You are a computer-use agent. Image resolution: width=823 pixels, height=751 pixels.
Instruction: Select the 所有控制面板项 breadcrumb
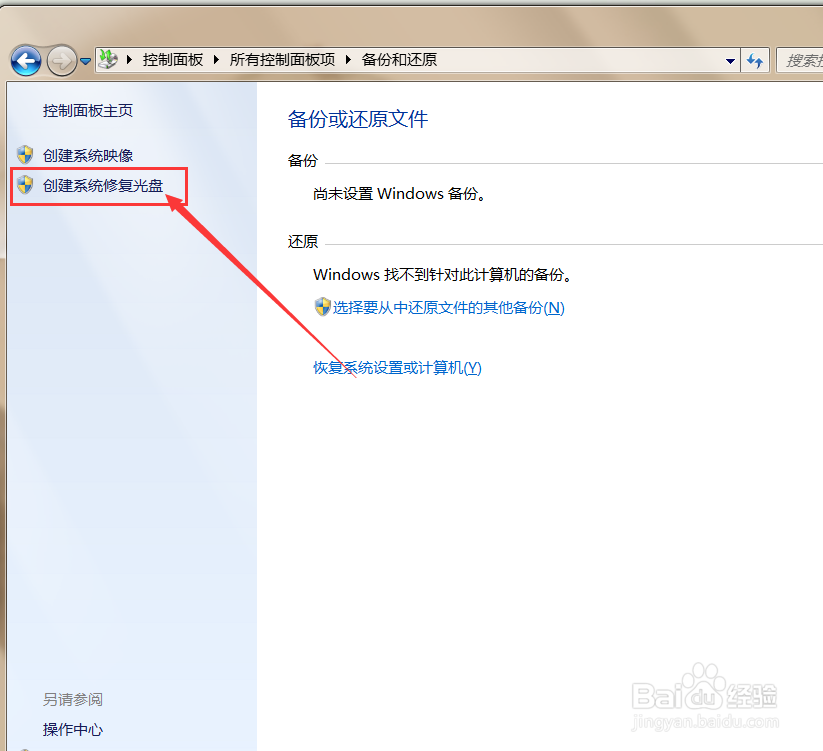pos(282,60)
